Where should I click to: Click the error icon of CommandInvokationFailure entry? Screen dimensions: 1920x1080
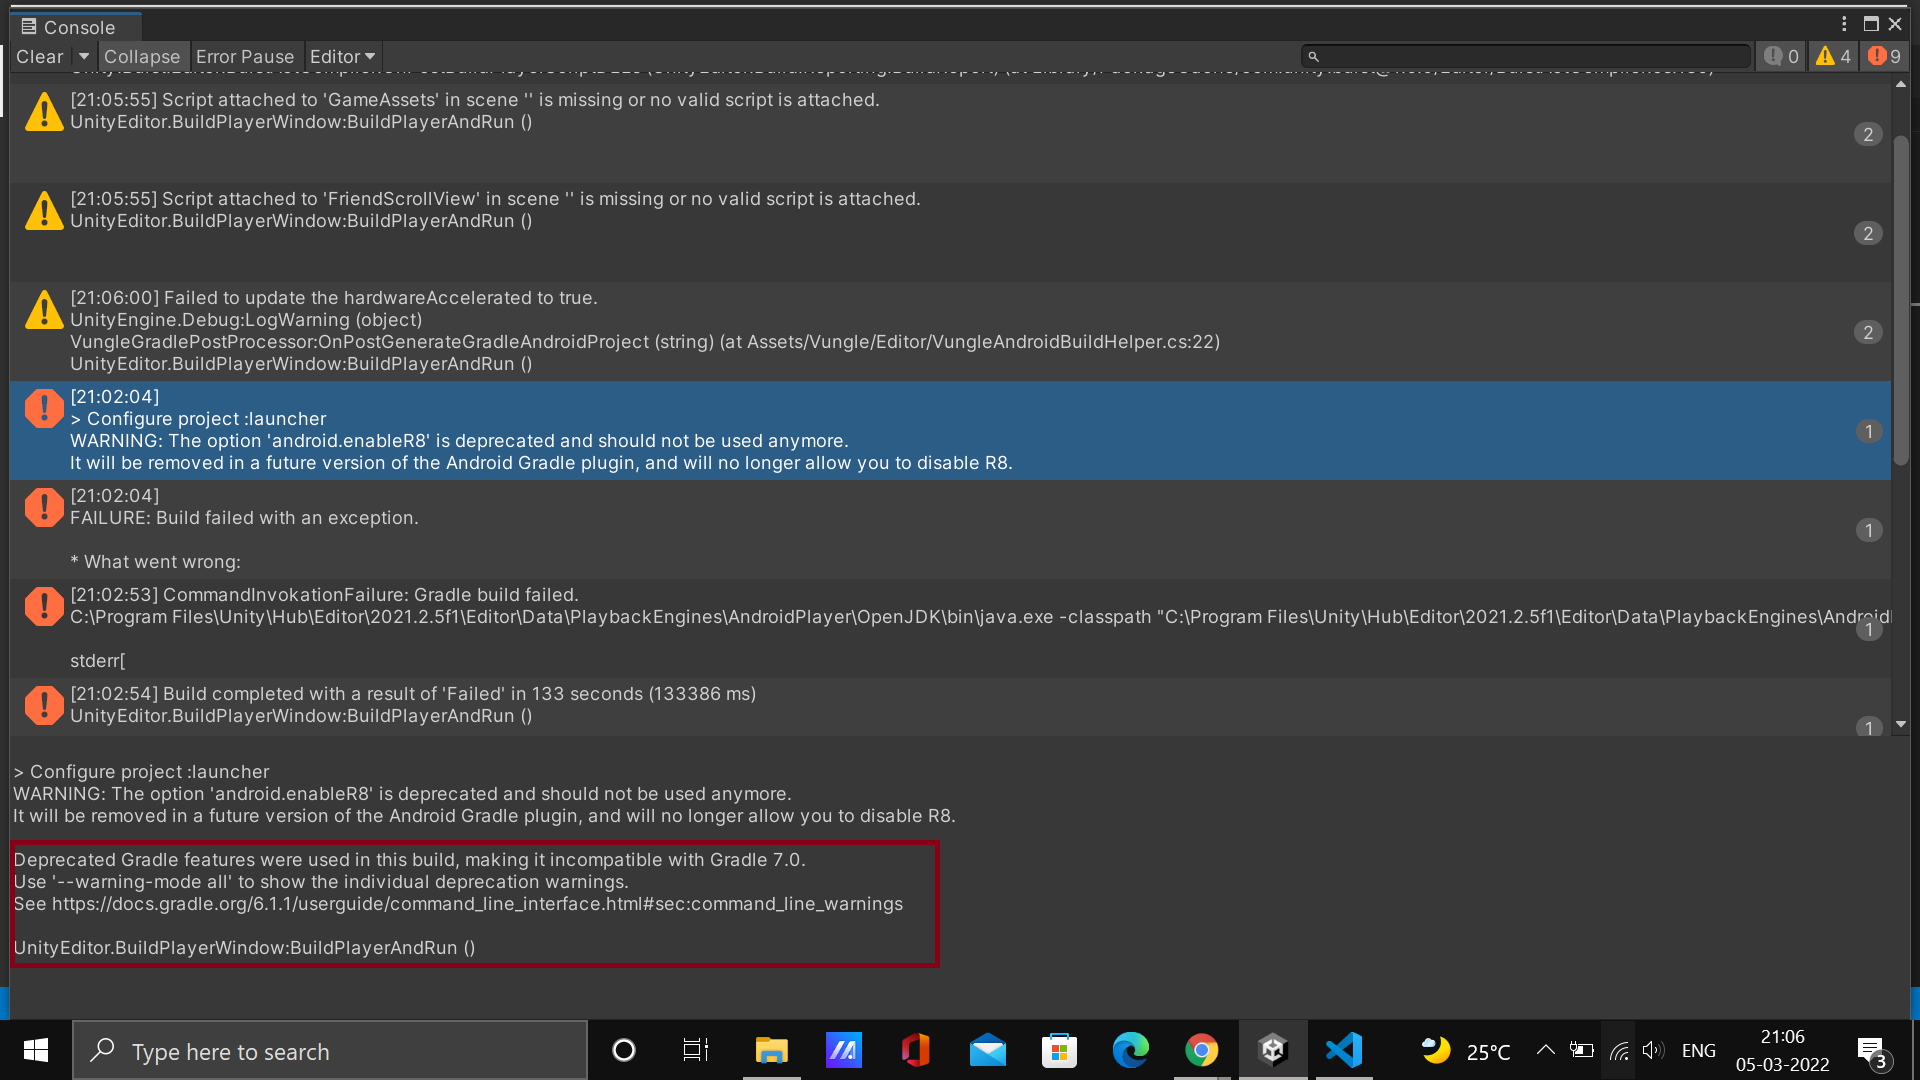44,606
